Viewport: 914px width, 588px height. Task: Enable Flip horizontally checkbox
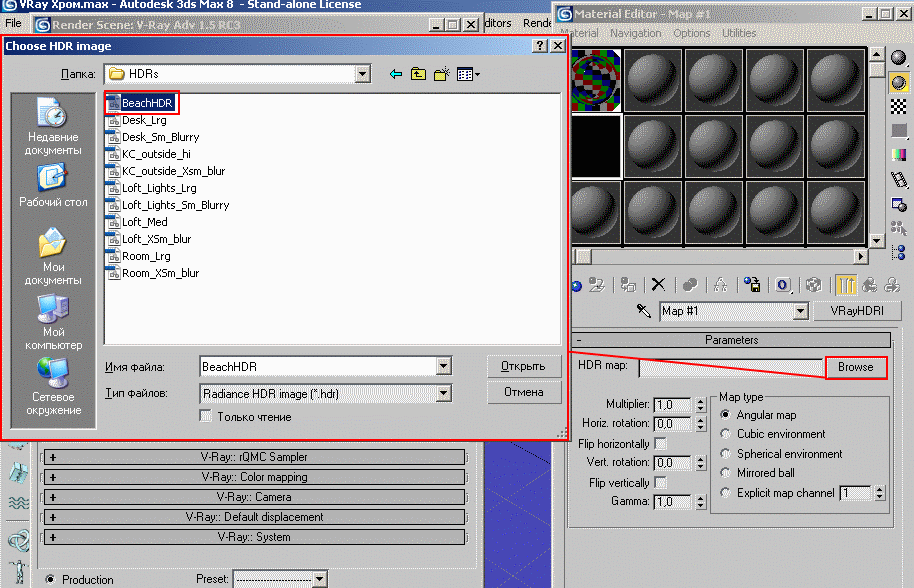[x=660, y=444]
